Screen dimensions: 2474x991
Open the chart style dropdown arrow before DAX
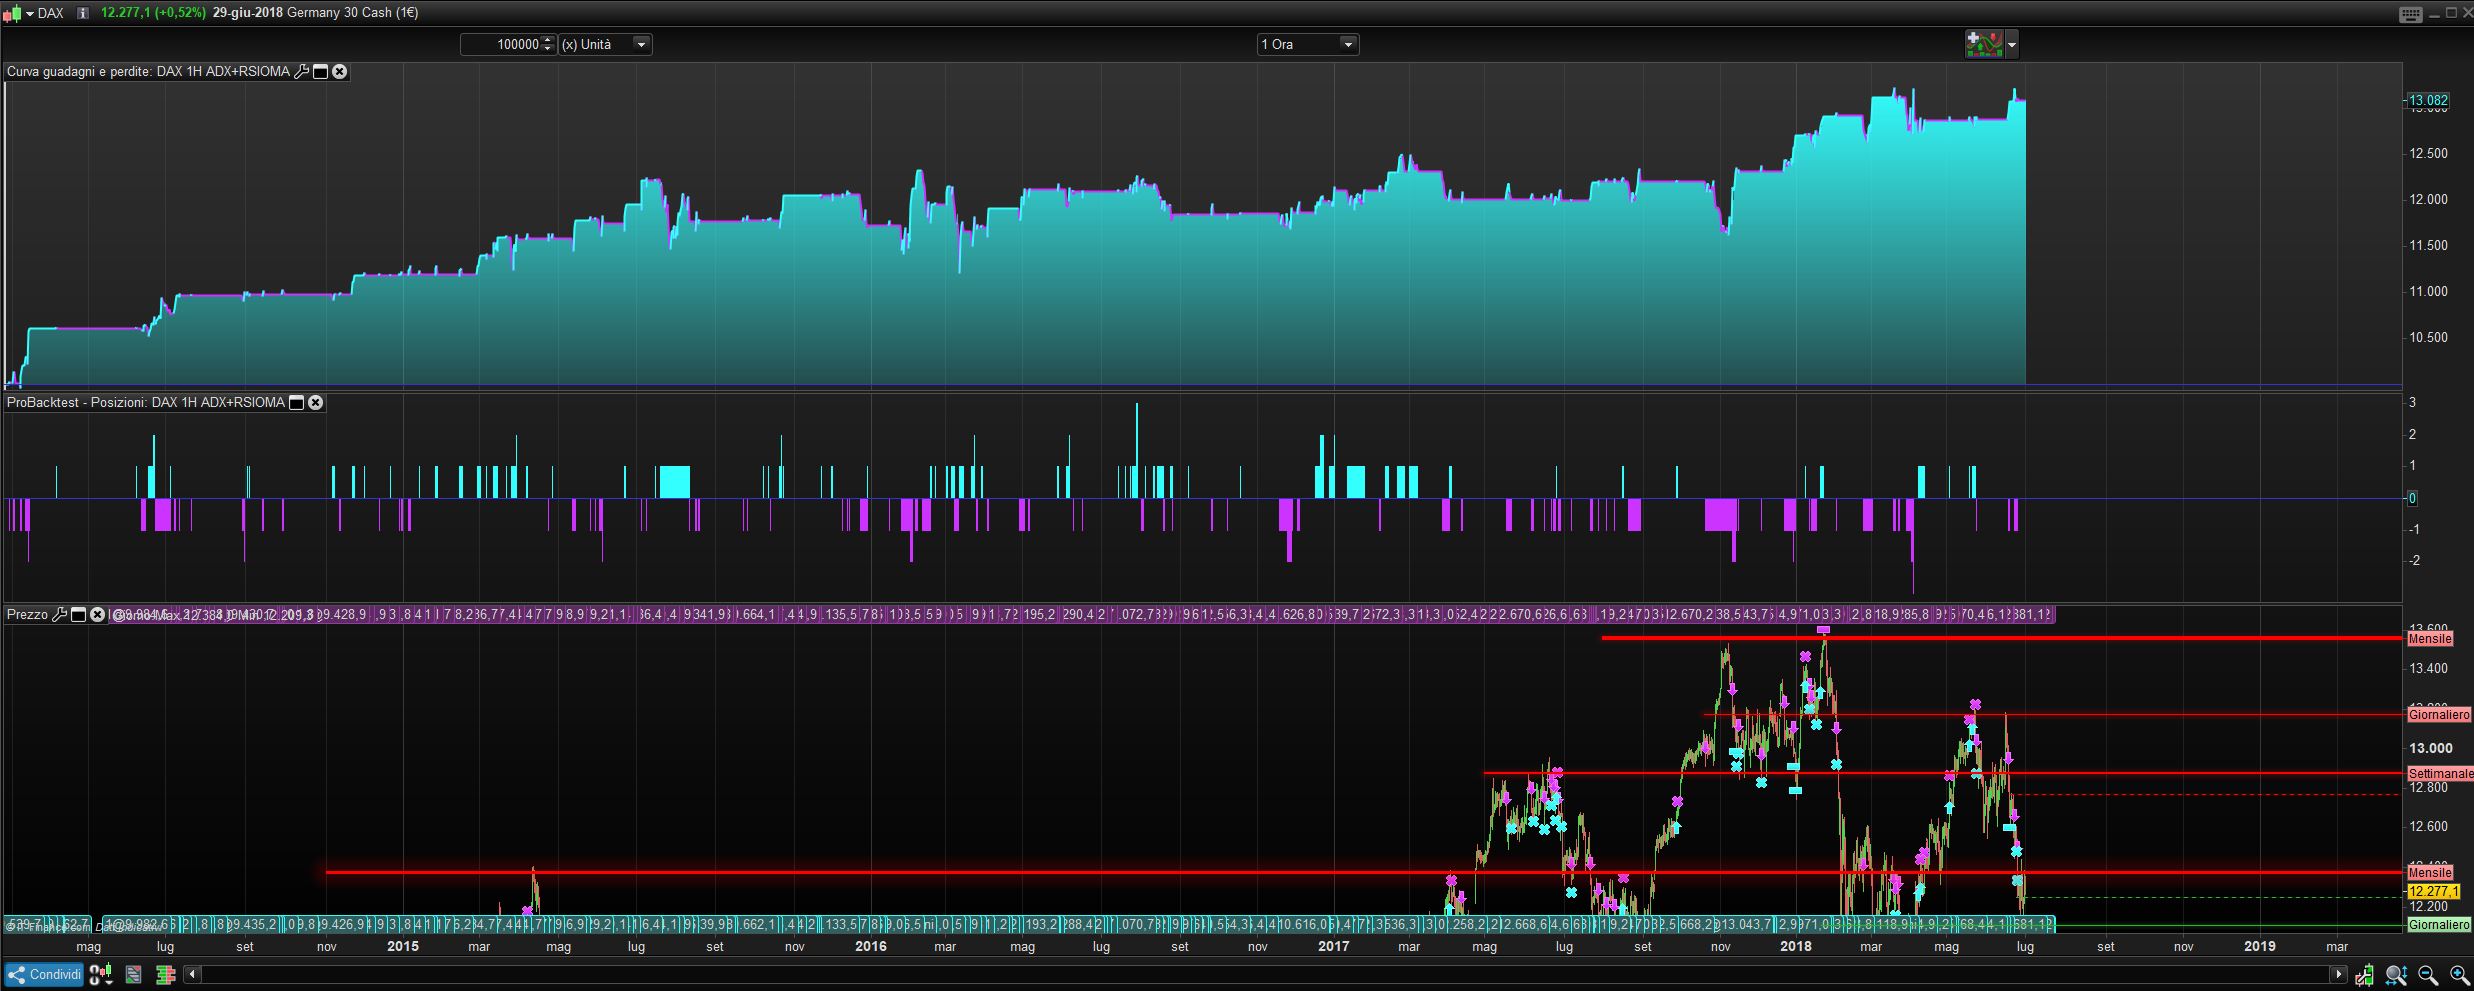30,13
